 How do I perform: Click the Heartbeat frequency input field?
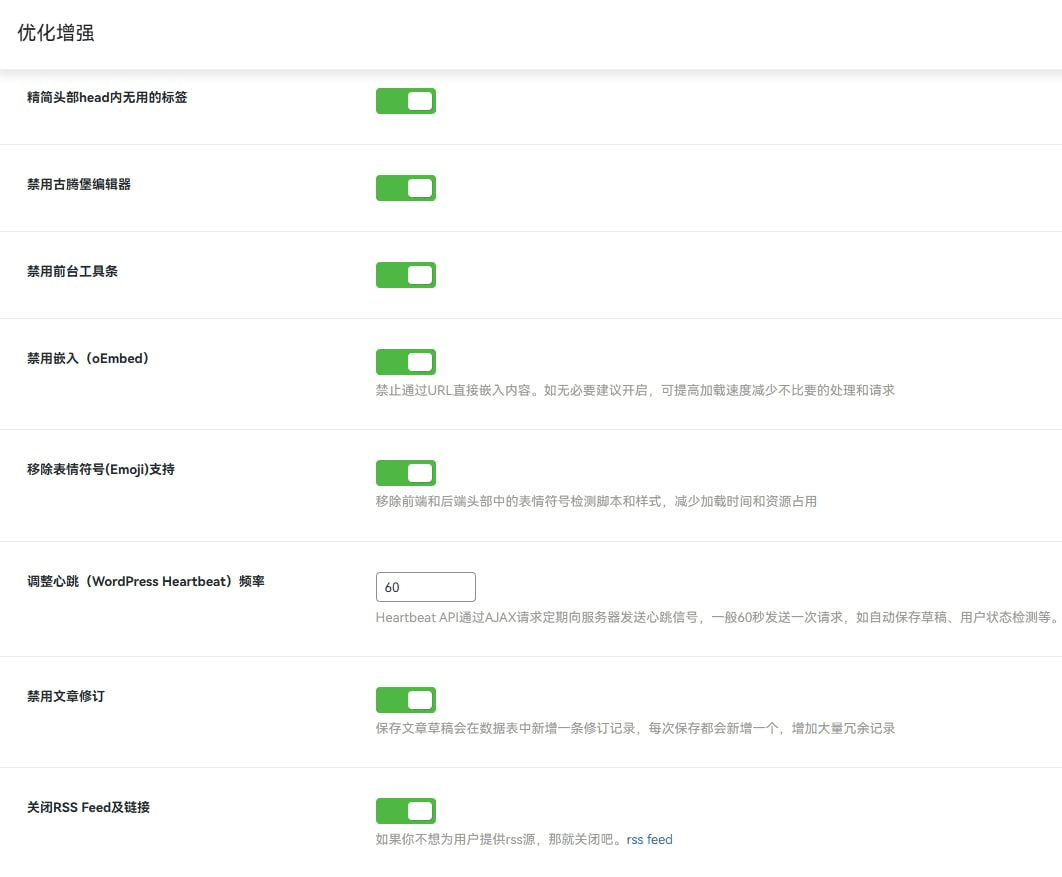tap(425, 587)
